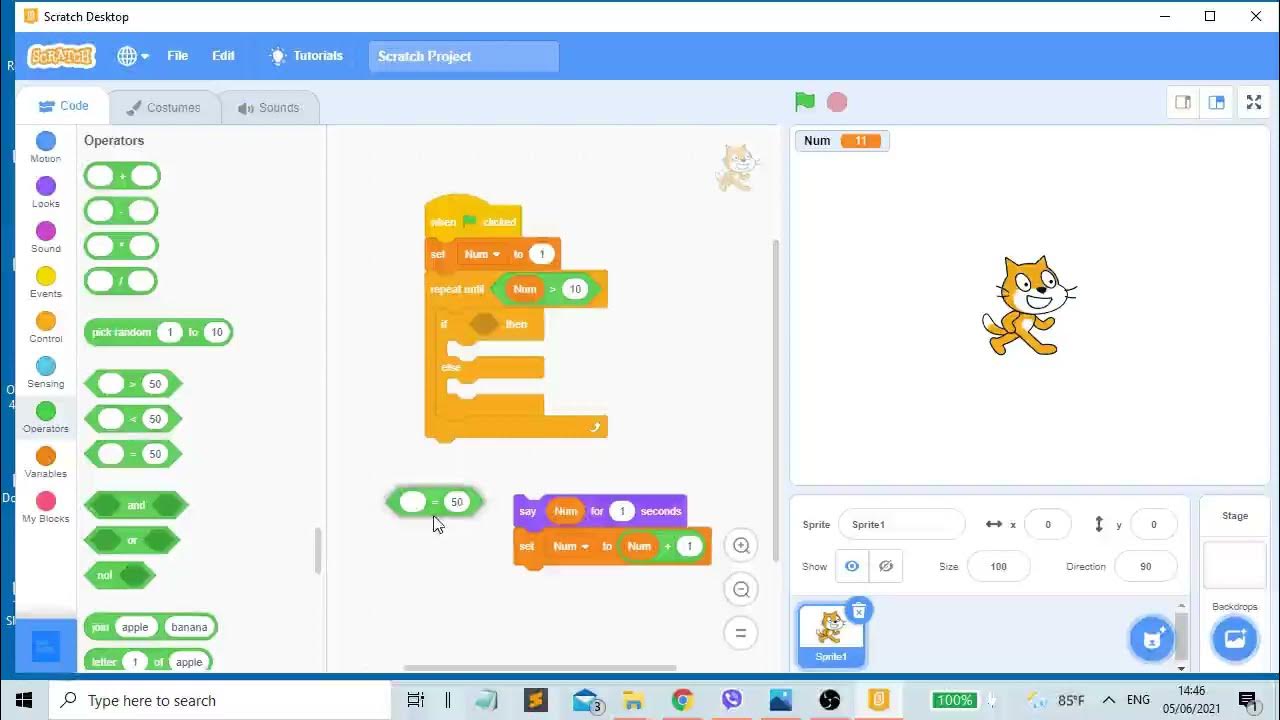Select the Events block category
Image resolution: width=1280 pixels, height=720 pixels.
[45, 282]
